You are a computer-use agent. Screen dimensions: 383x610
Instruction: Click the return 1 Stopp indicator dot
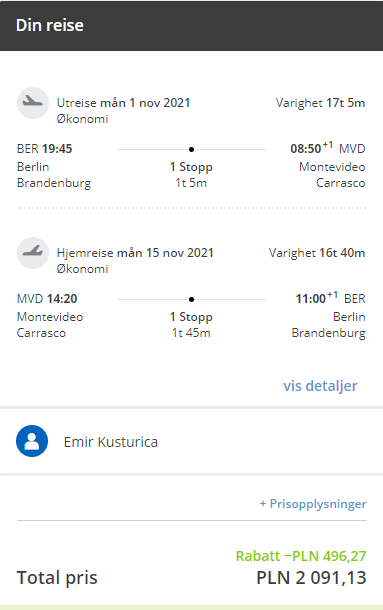tap(191, 299)
